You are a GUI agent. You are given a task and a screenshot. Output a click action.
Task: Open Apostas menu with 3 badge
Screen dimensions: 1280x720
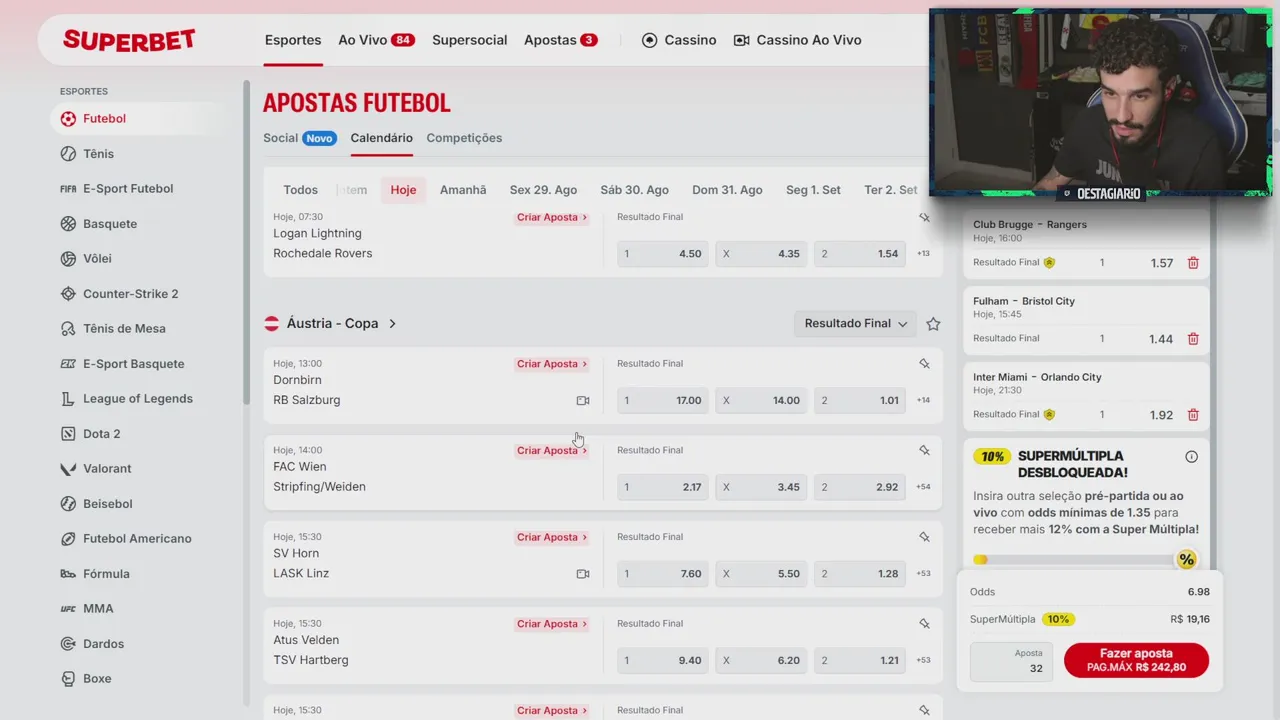561,40
